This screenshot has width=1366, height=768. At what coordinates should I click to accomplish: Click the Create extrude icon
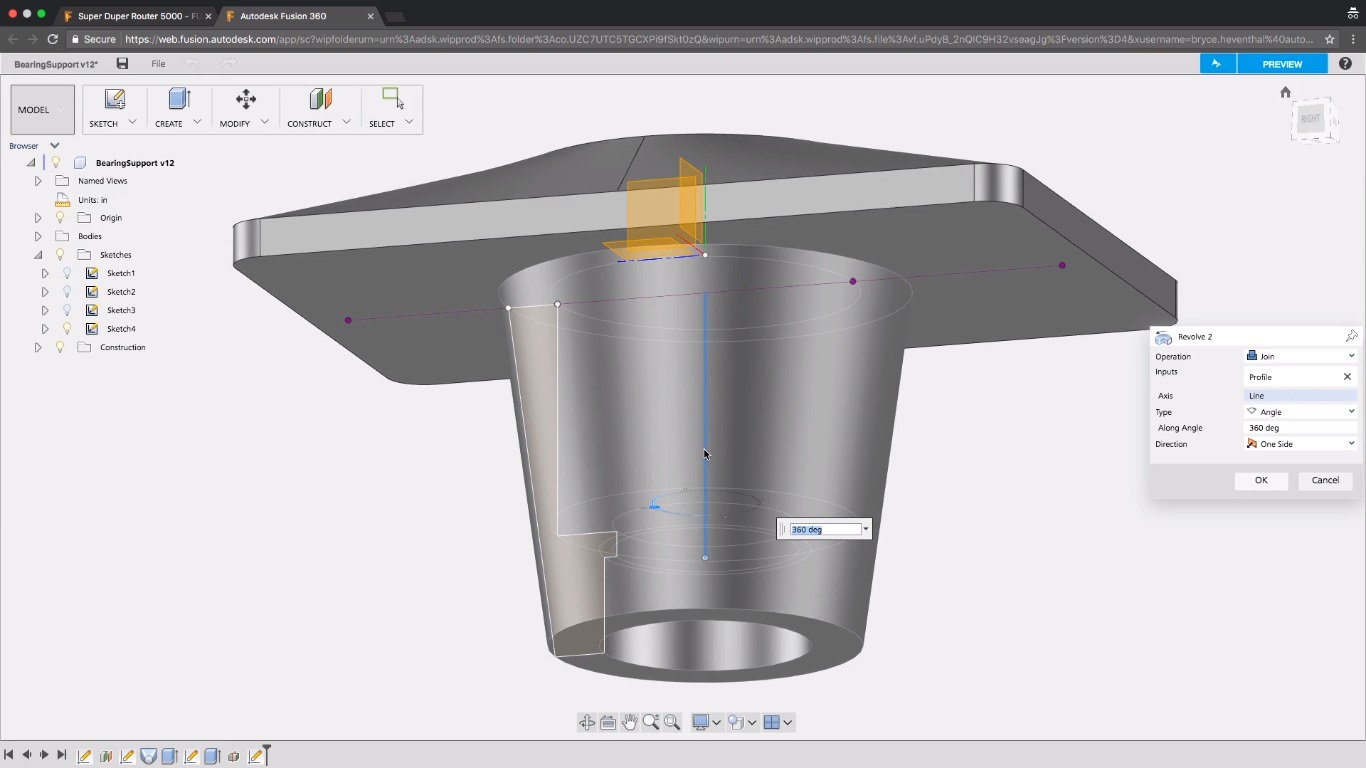(x=179, y=100)
